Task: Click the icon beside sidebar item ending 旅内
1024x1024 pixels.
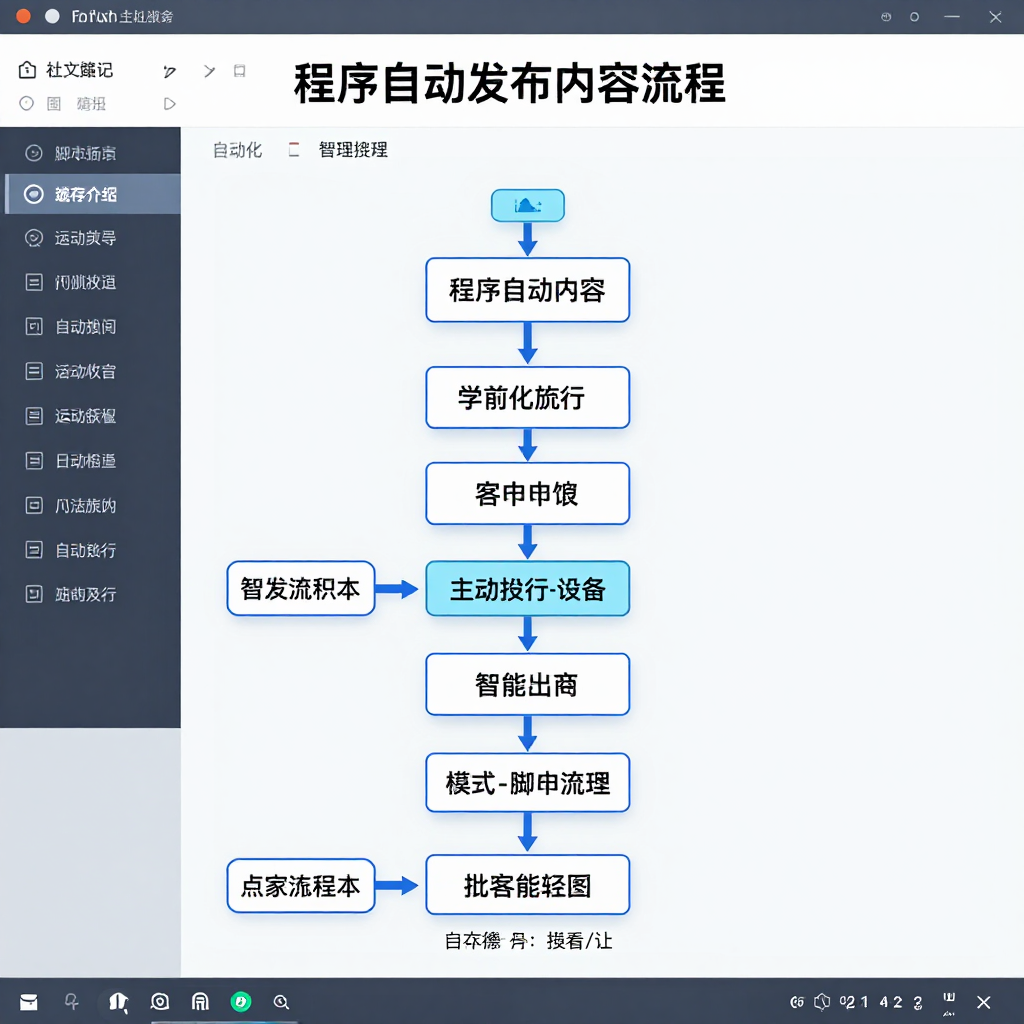Action: coord(34,505)
